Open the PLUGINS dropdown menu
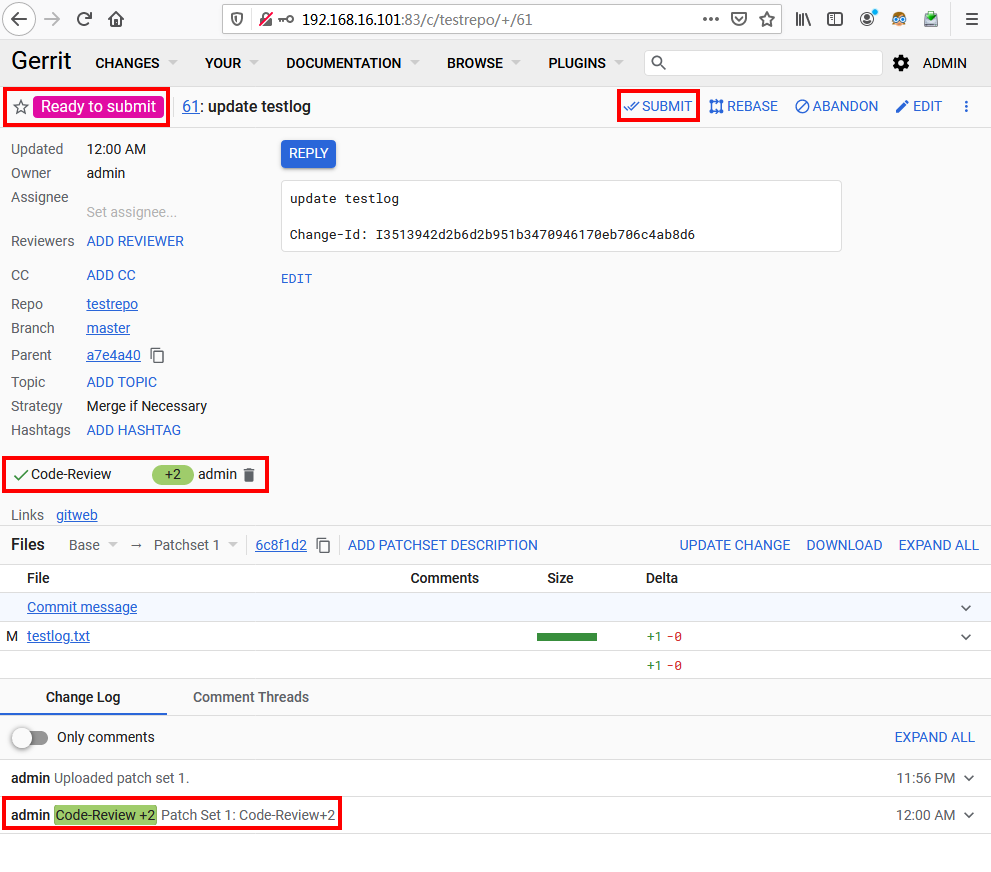This screenshot has height=872, width=991. [x=586, y=63]
